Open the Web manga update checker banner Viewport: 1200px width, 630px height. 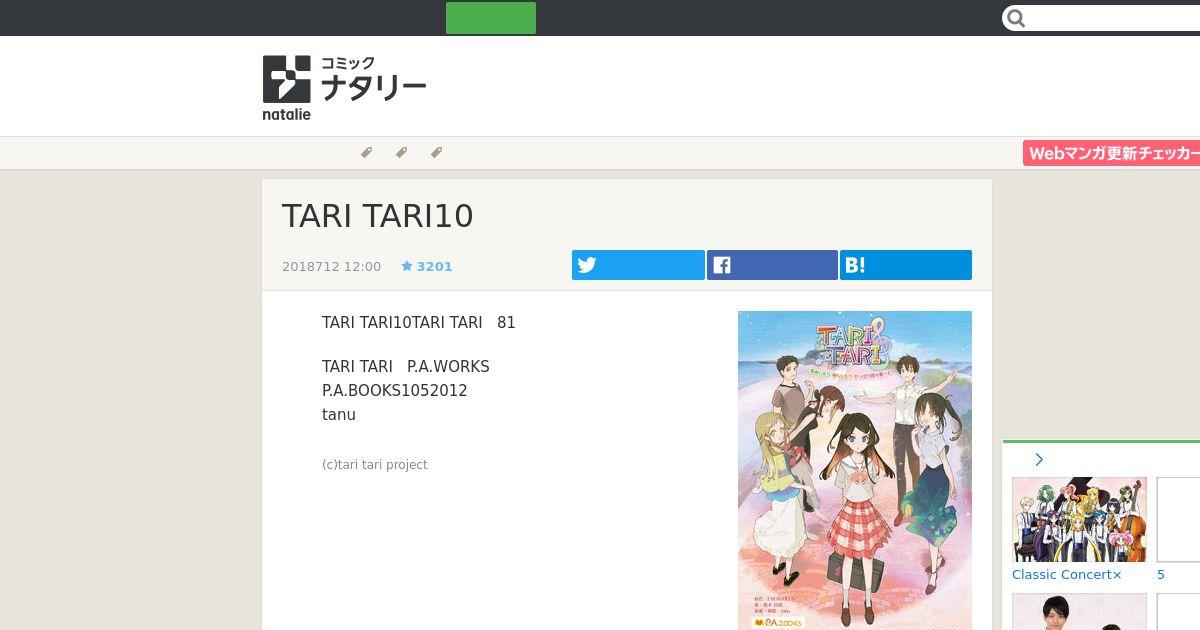pos(1111,153)
